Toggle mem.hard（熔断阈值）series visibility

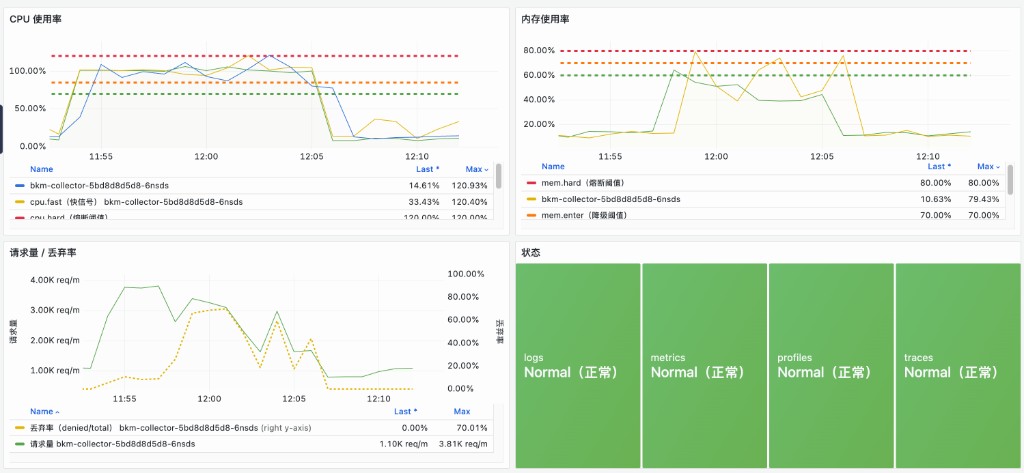586,183
